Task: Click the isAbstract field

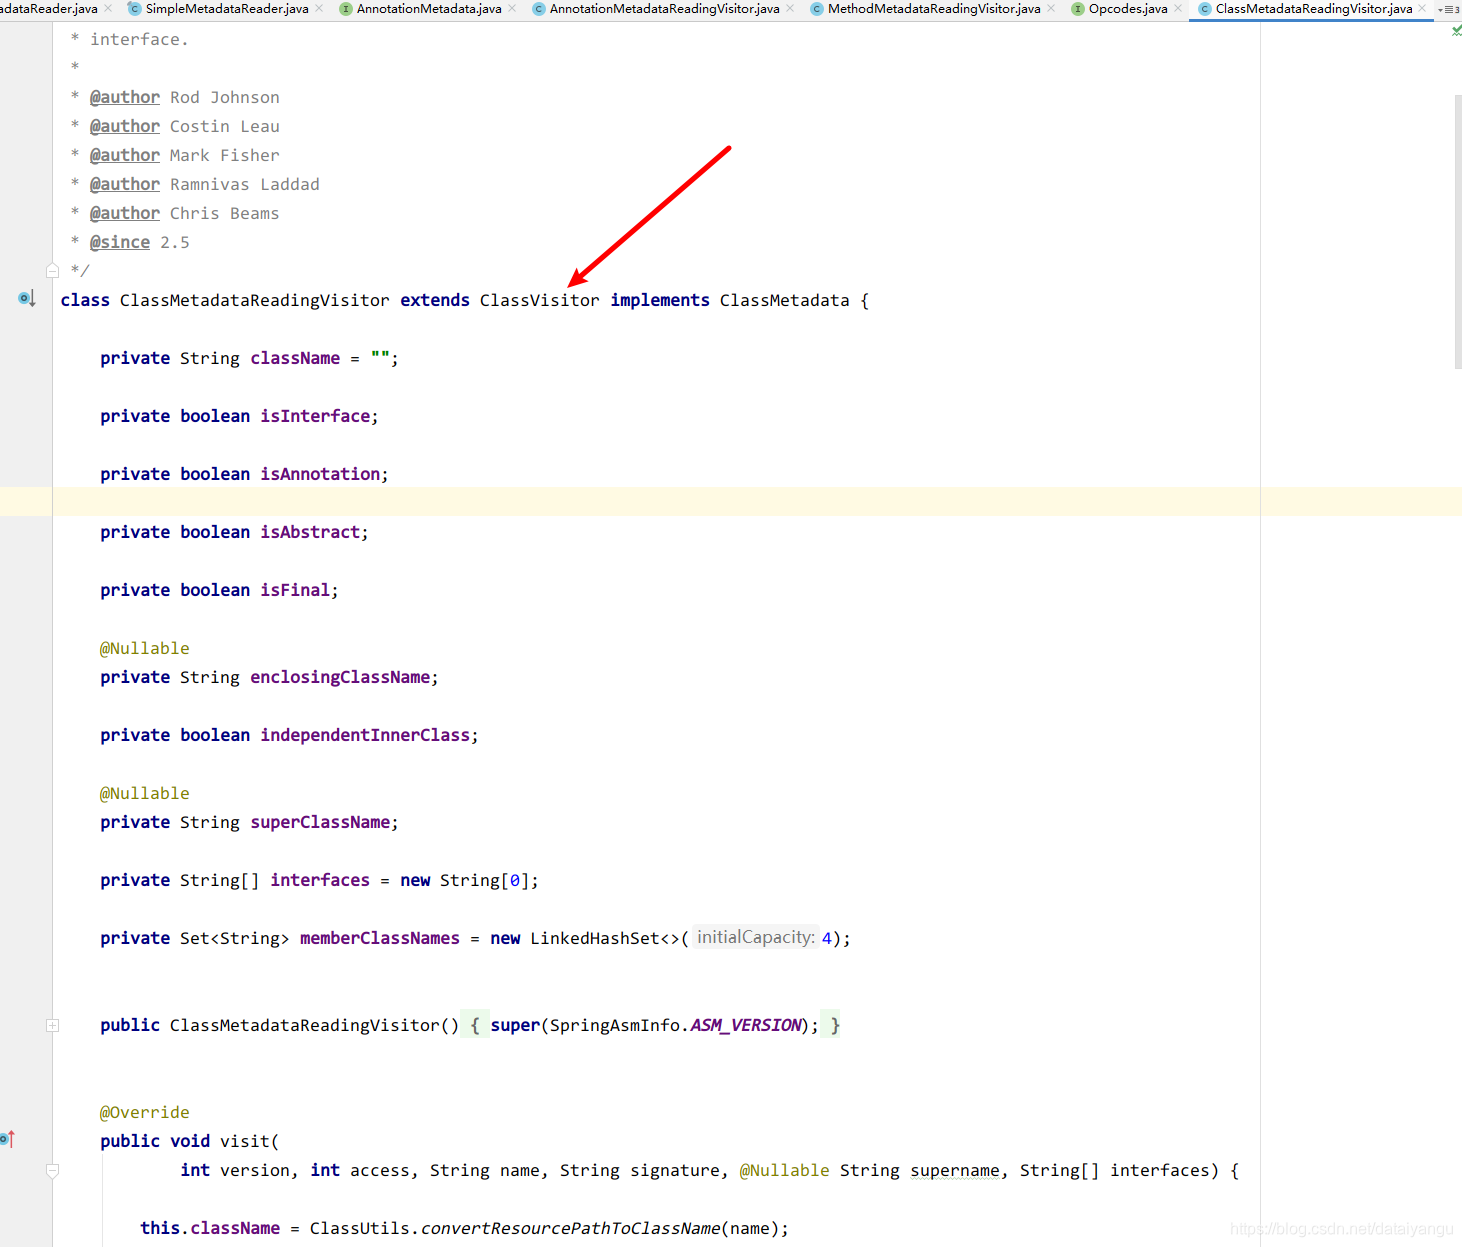Action: 310,532
